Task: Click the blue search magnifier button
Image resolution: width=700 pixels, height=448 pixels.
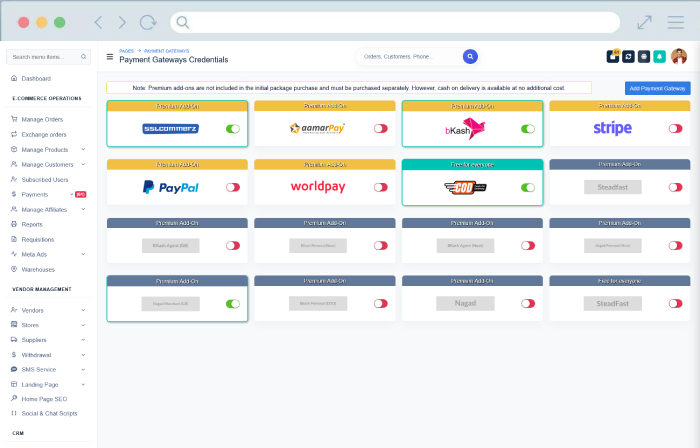Action: pos(470,57)
